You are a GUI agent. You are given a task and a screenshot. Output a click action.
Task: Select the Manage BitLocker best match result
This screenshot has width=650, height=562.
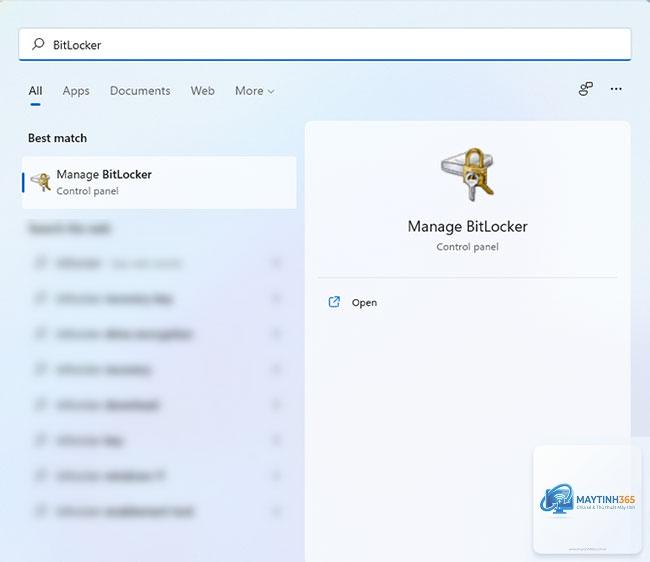coord(159,182)
